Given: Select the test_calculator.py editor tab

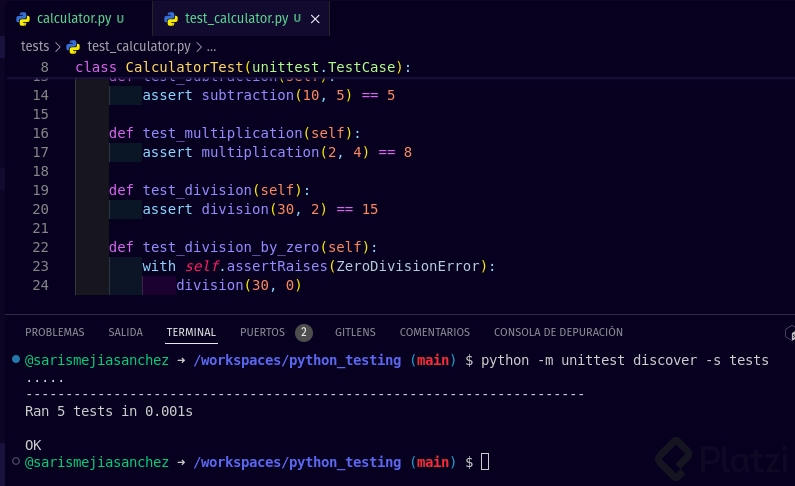Looking at the screenshot, I should point(241,19).
